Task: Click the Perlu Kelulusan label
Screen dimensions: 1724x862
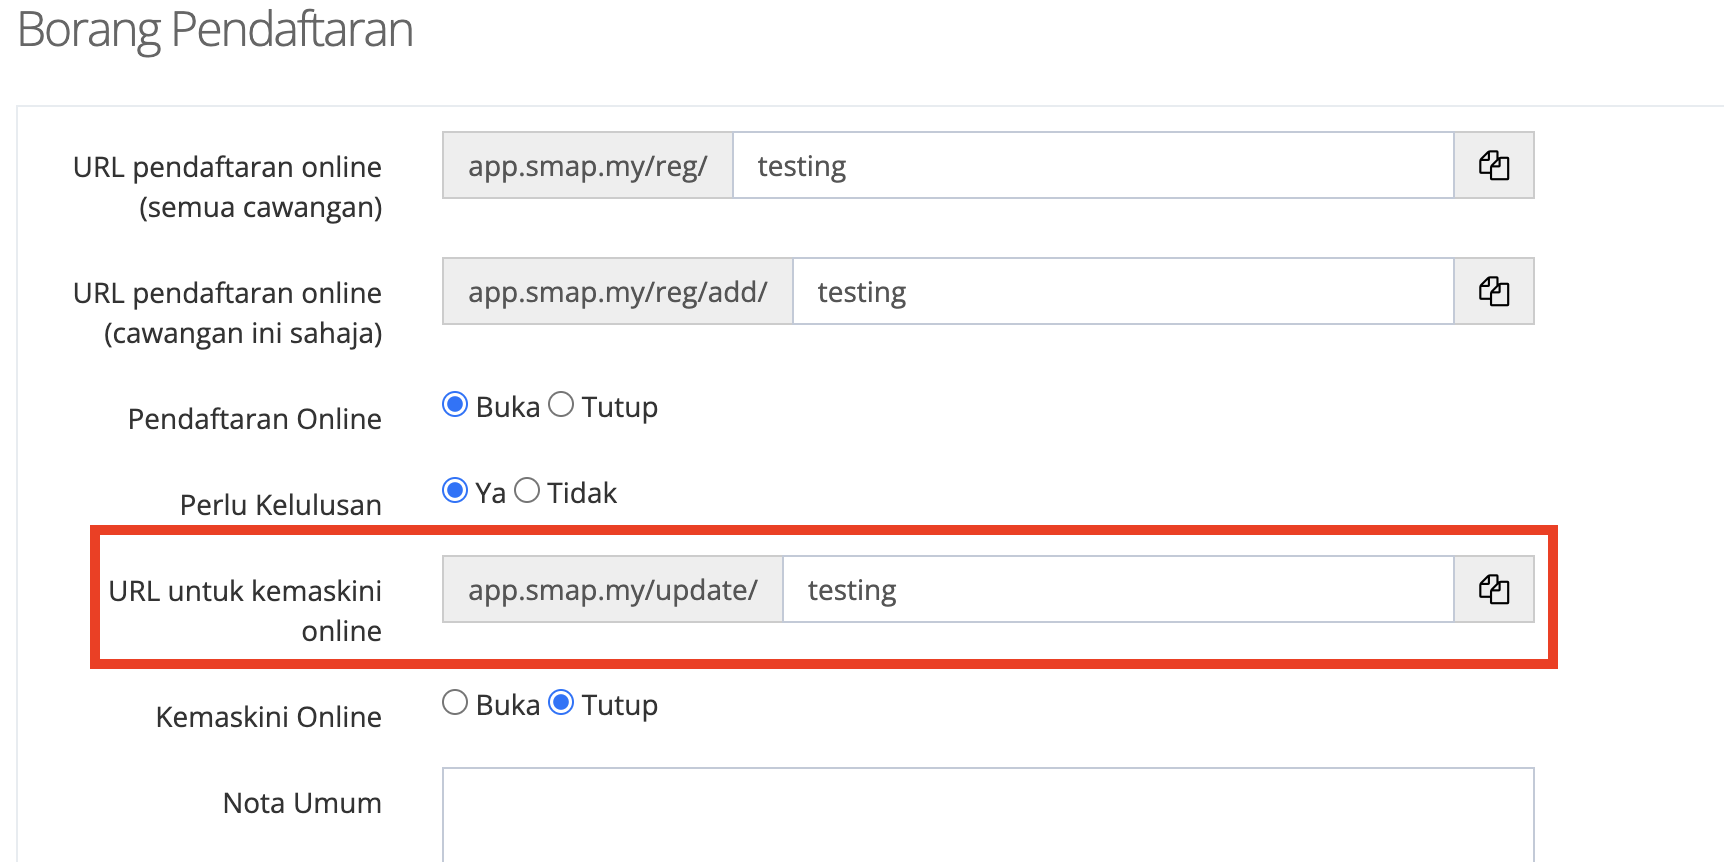Action: (280, 505)
